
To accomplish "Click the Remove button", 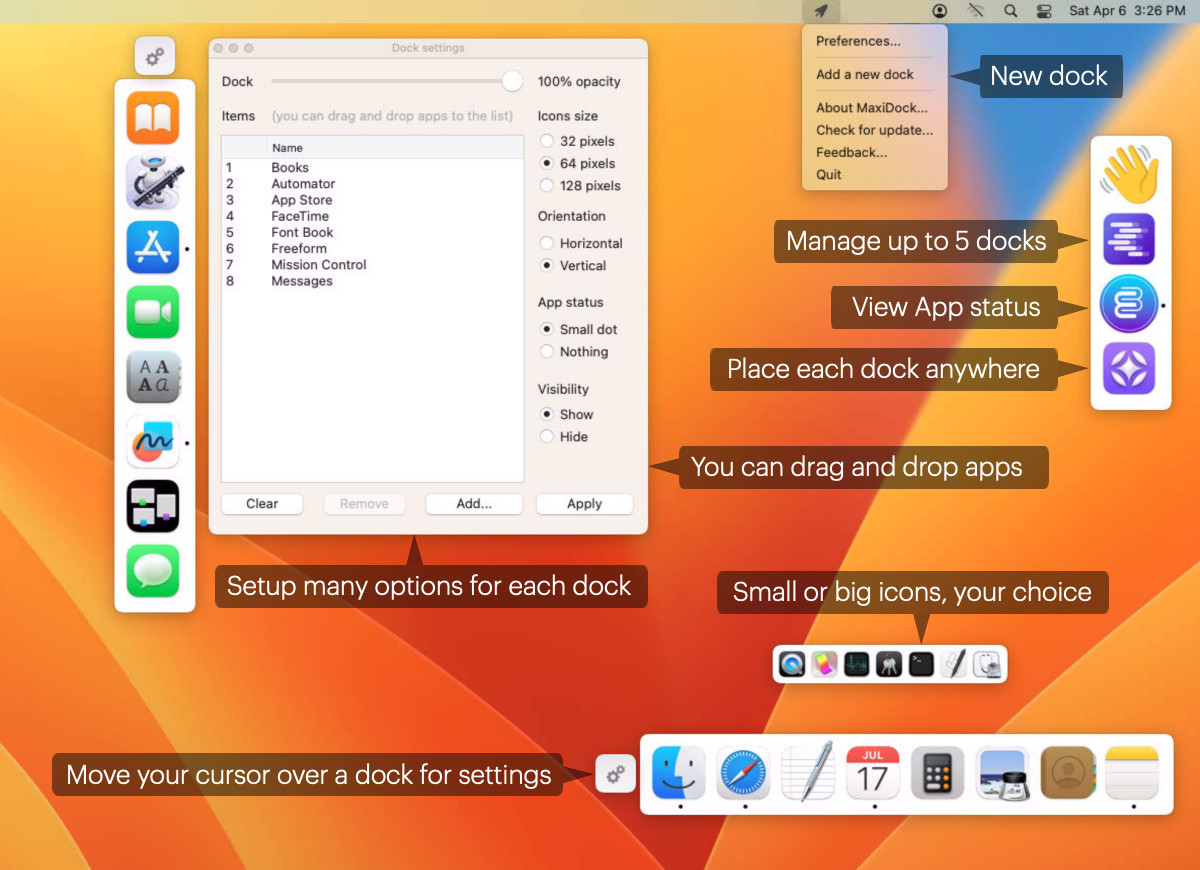I will coord(364,504).
